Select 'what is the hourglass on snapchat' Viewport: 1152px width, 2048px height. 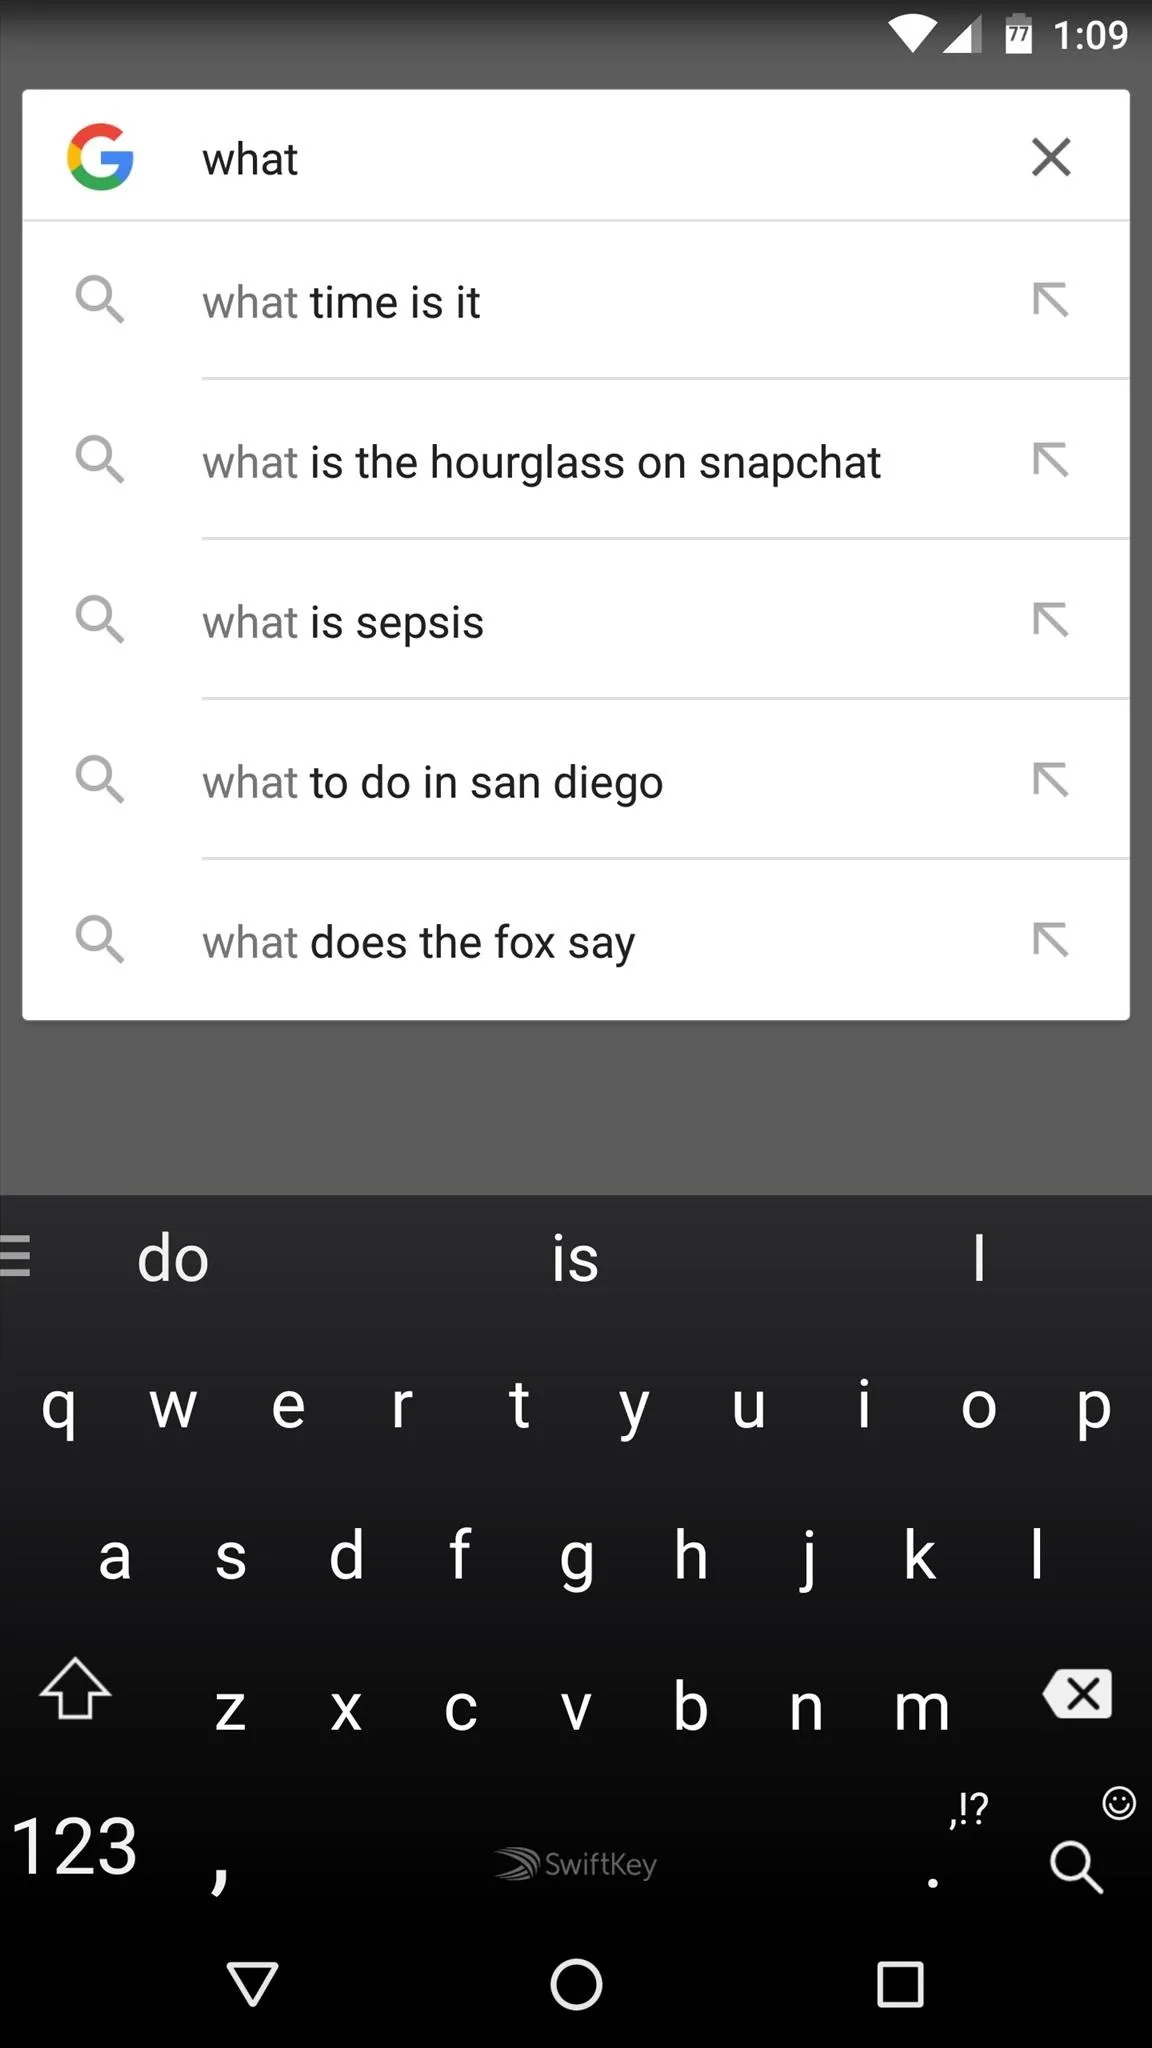(541, 462)
